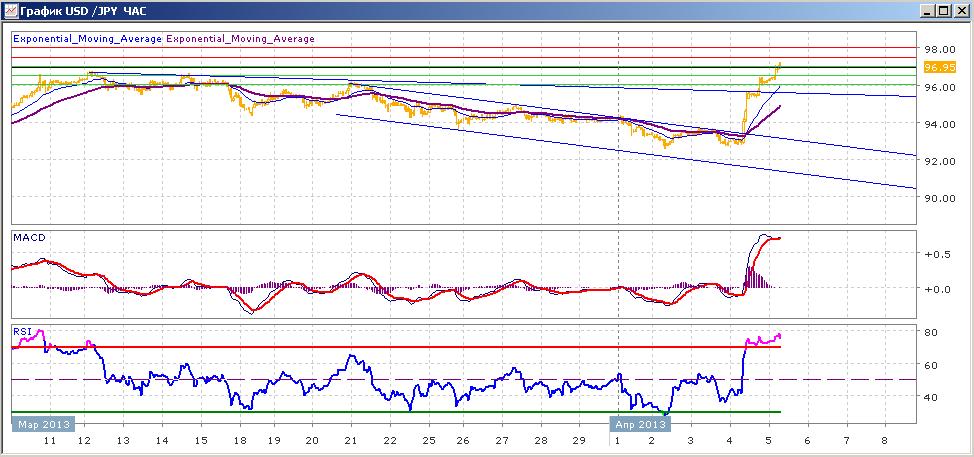Click the +0.0 MACD axis value
The width and height of the screenshot is (974, 457).
[935, 289]
